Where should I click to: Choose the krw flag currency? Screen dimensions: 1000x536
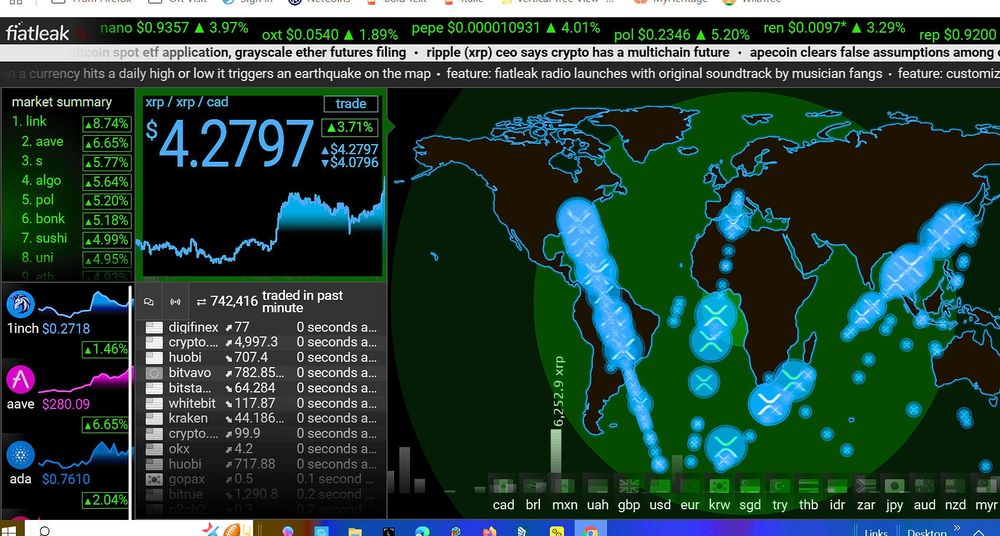719,487
